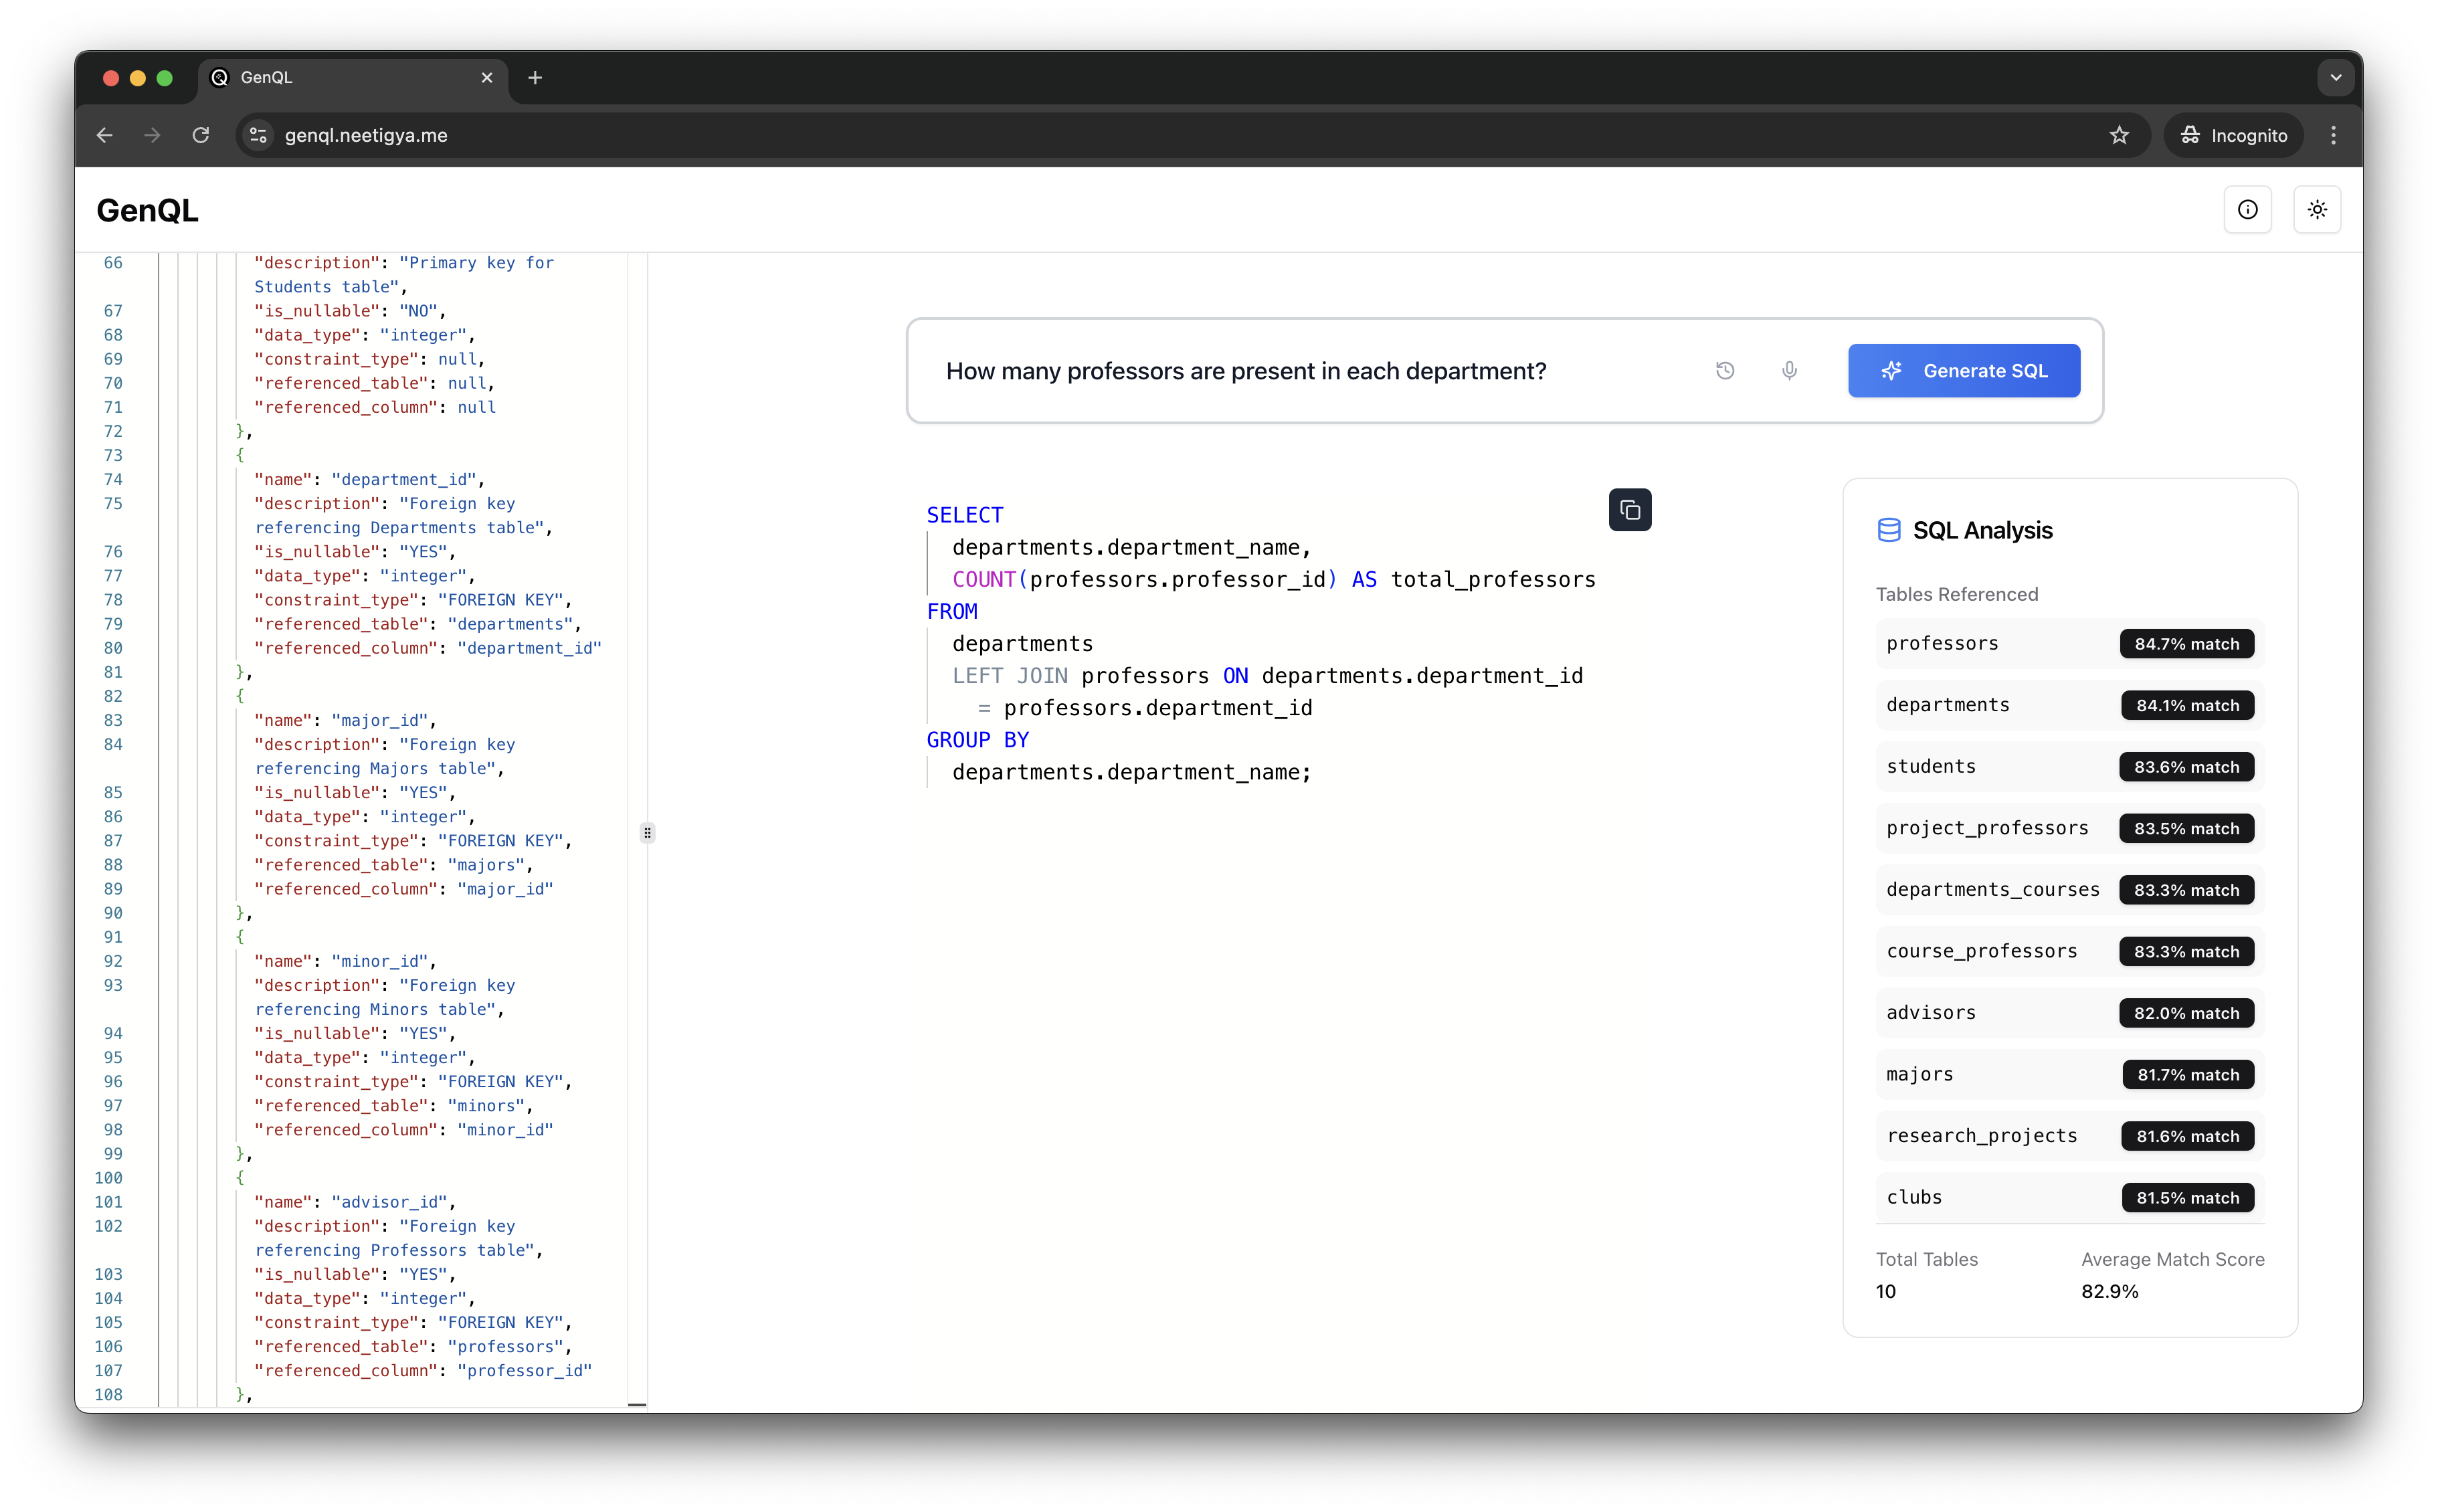Reload the page using refresh icon

201,135
